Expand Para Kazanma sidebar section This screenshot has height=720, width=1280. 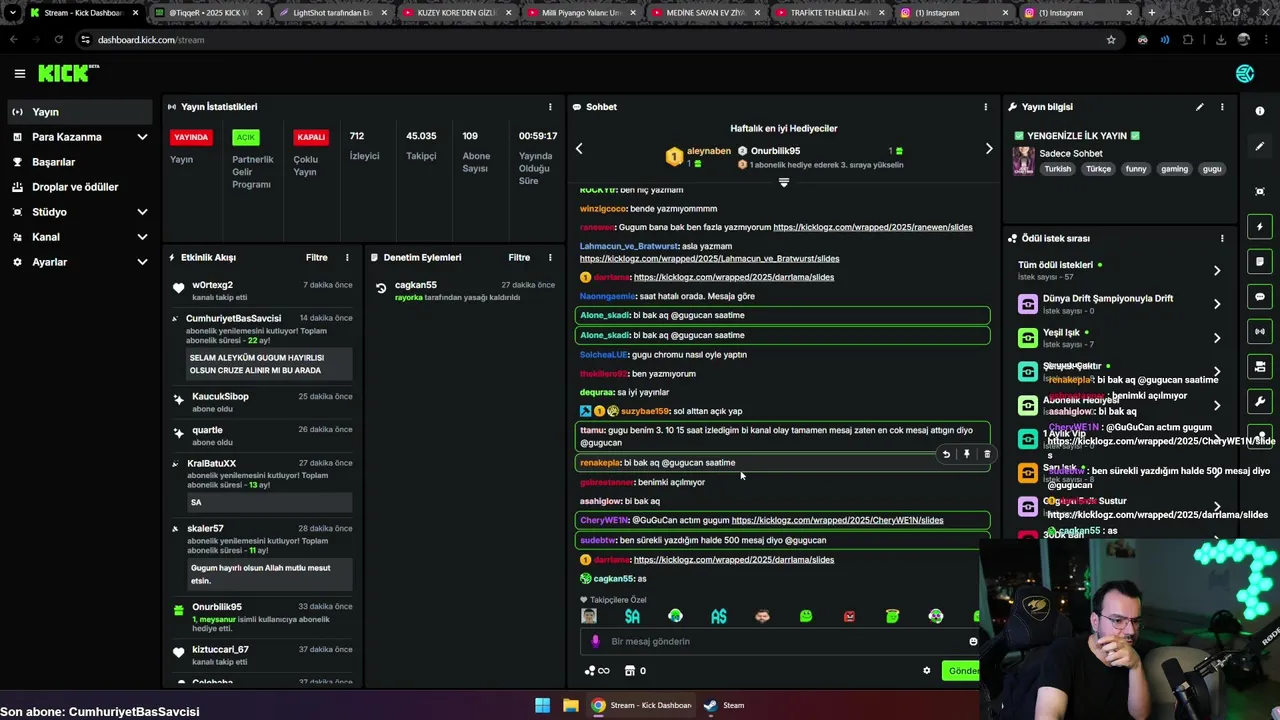[142, 137]
